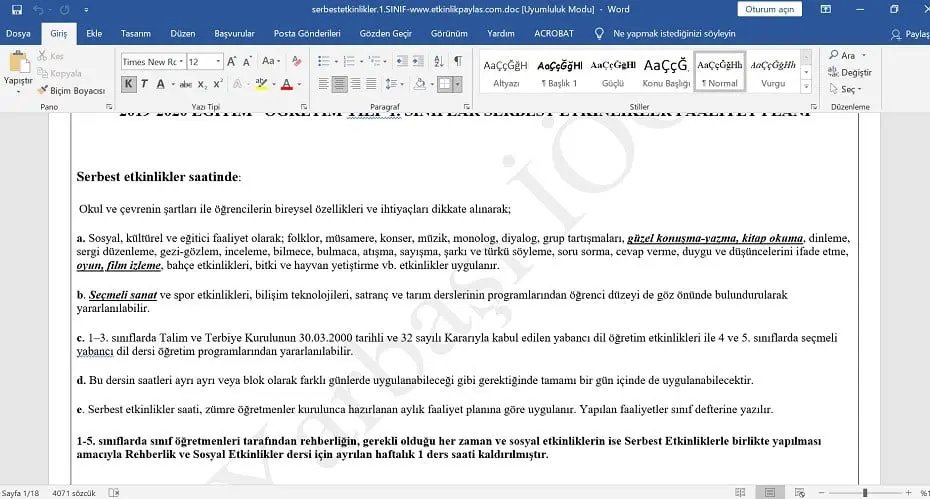The image size is (930, 499).
Task: Switch to the Tasarım tab
Action: (136, 34)
